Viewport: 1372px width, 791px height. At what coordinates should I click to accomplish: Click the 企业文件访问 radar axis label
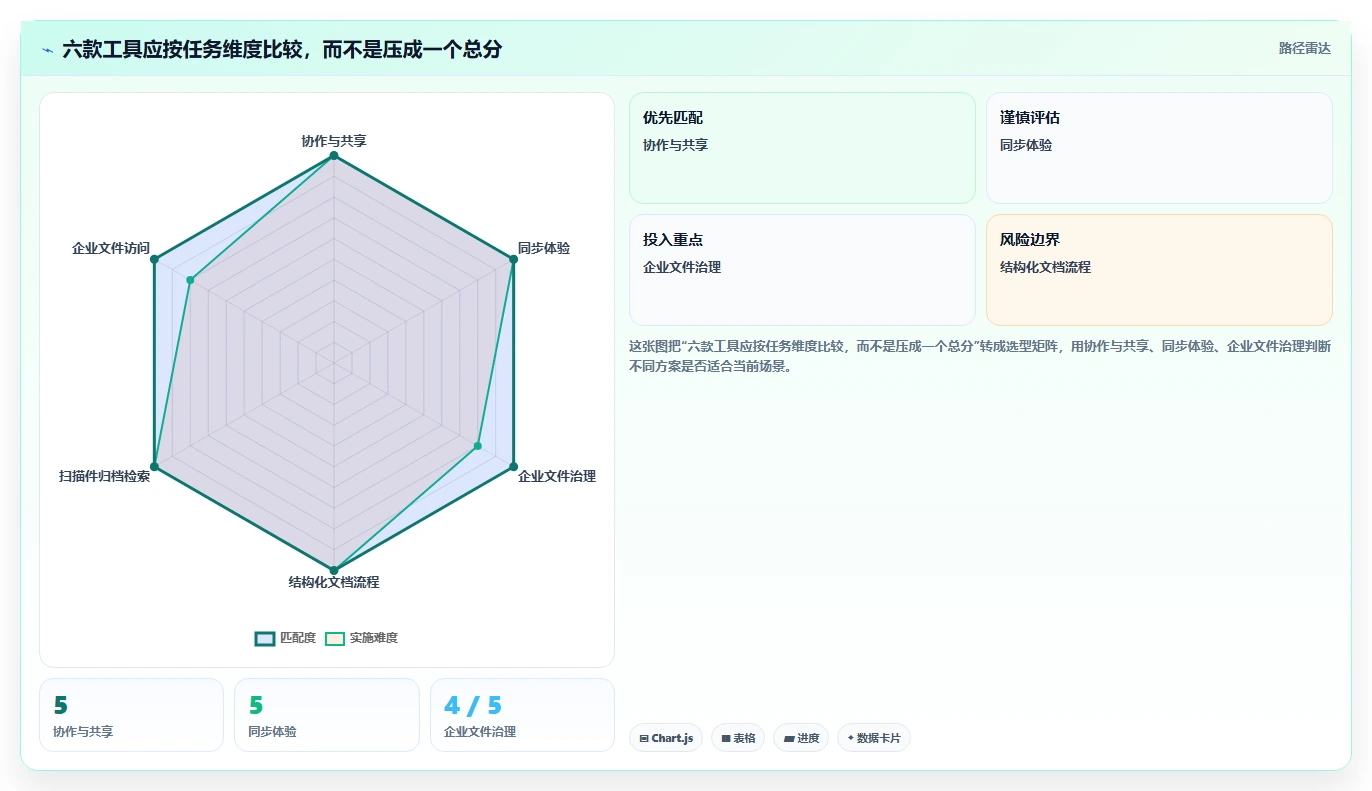pos(111,248)
